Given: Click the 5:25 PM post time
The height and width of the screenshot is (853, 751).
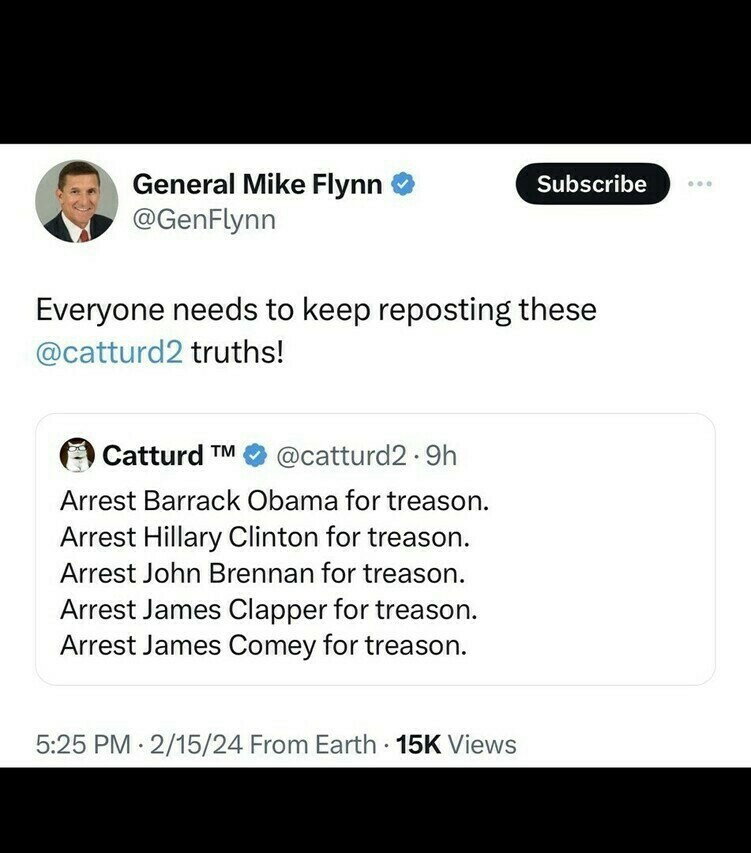Looking at the screenshot, I should pyautogui.click(x=82, y=744).
